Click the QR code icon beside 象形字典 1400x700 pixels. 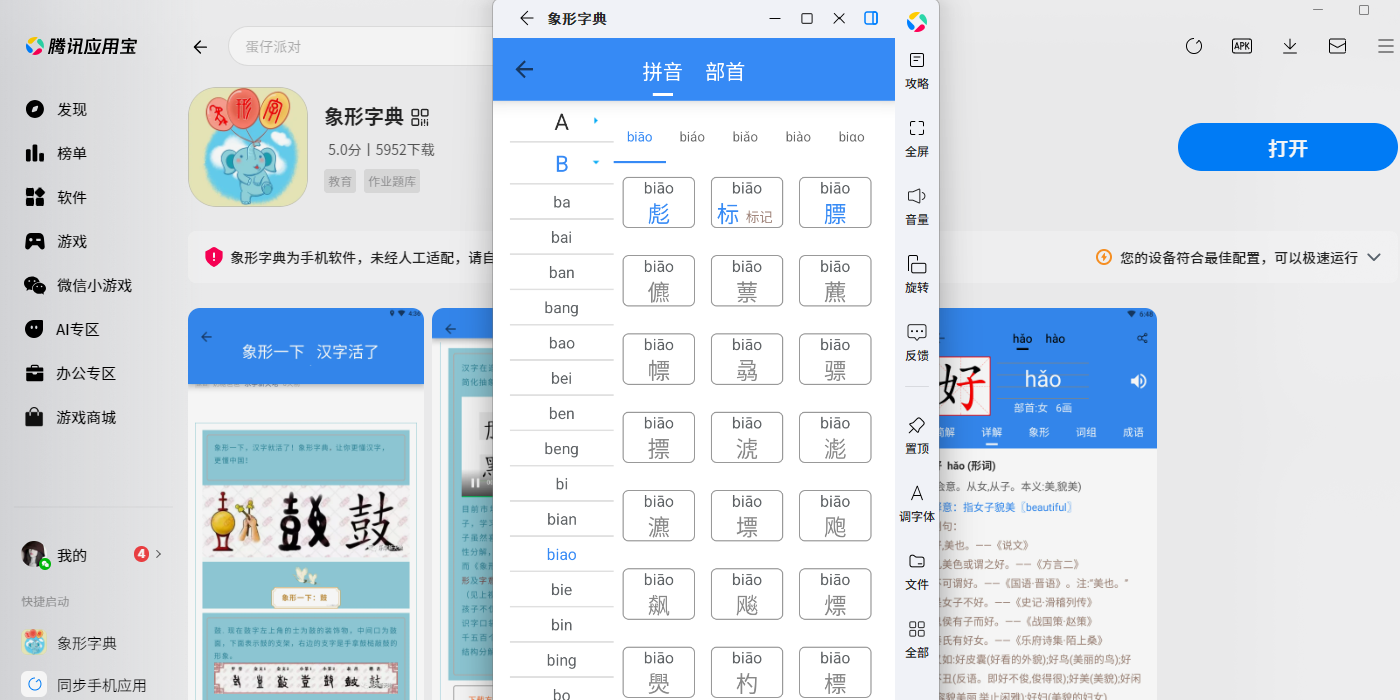point(420,117)
